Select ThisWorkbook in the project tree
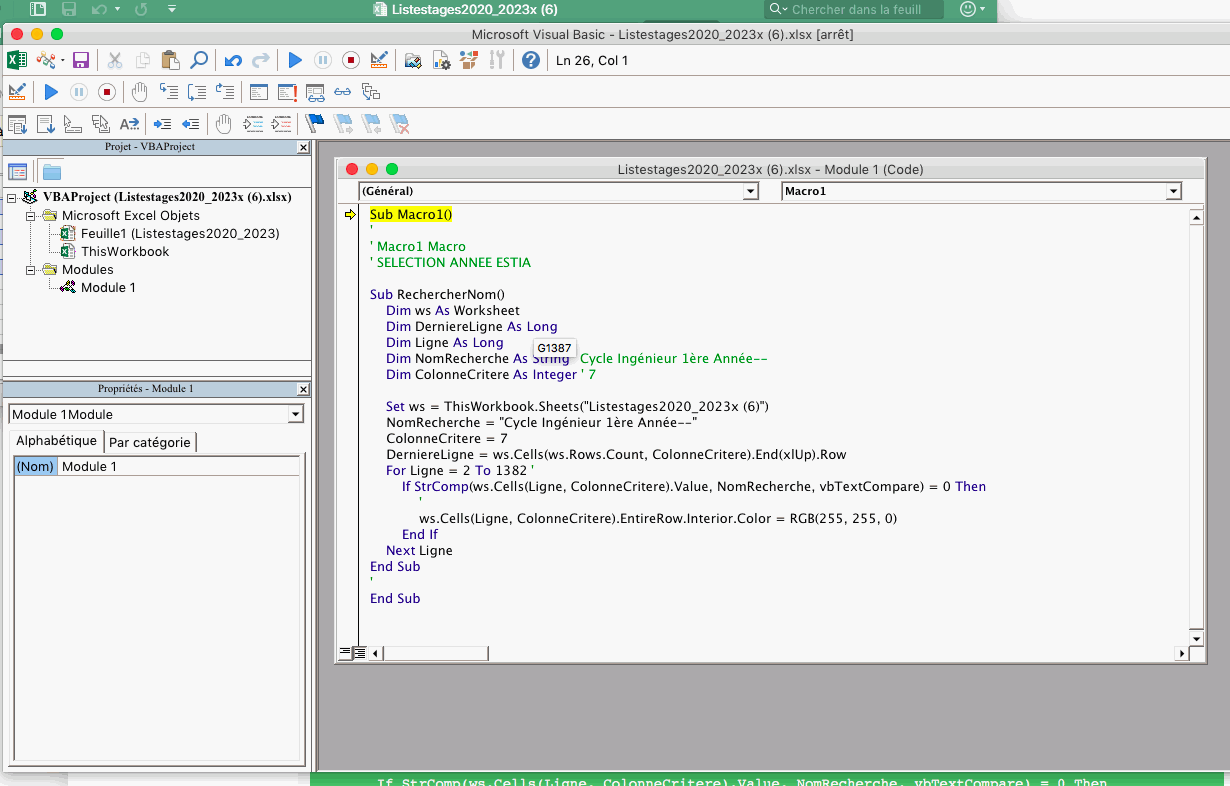The image size is (1230, 786). click(x=125, y=252)
